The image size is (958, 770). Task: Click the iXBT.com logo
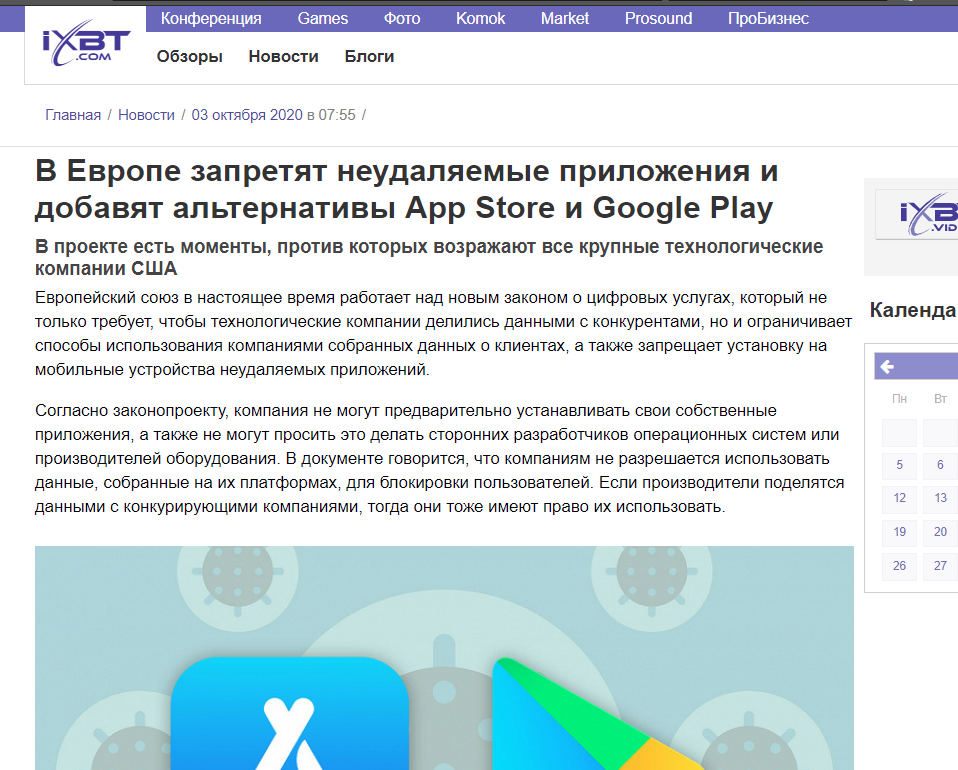[x=86, y=45]
